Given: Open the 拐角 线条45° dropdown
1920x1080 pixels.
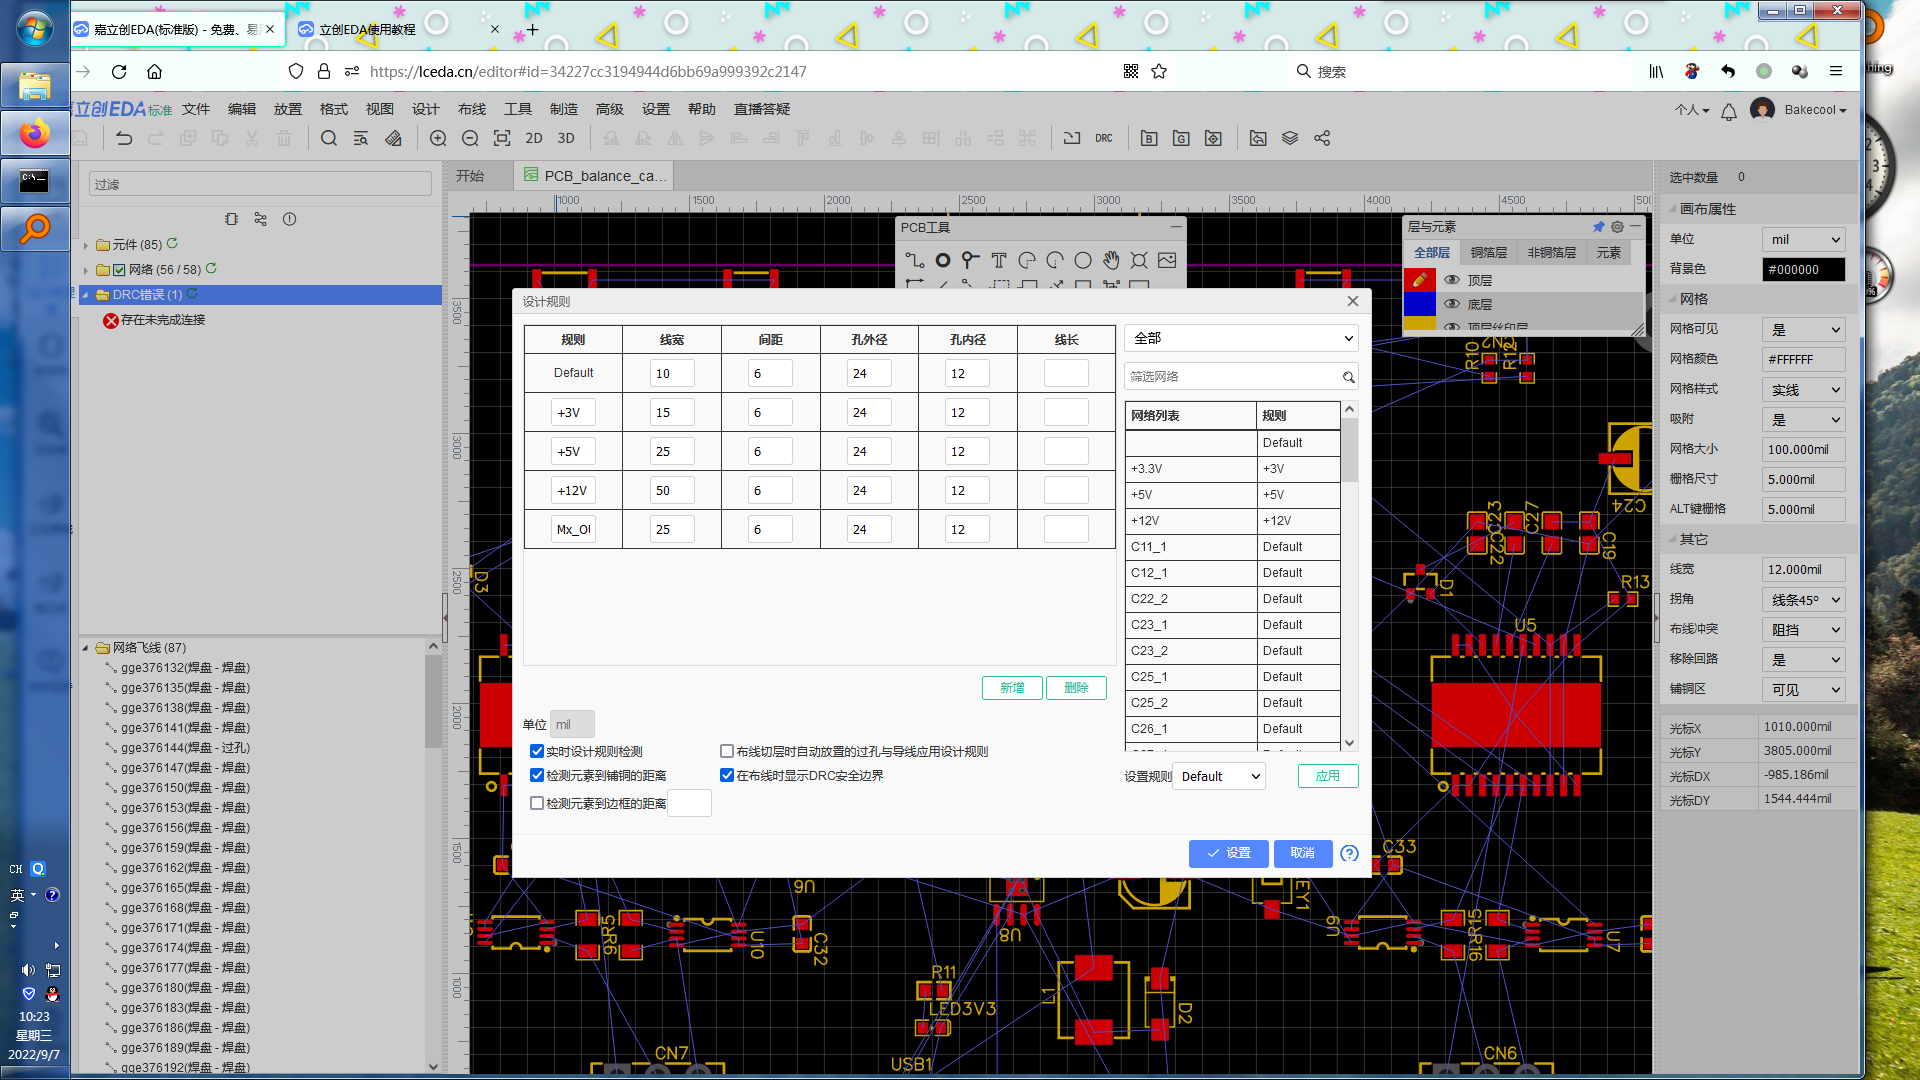Looking at the screenshot, I should [1803, 599].
